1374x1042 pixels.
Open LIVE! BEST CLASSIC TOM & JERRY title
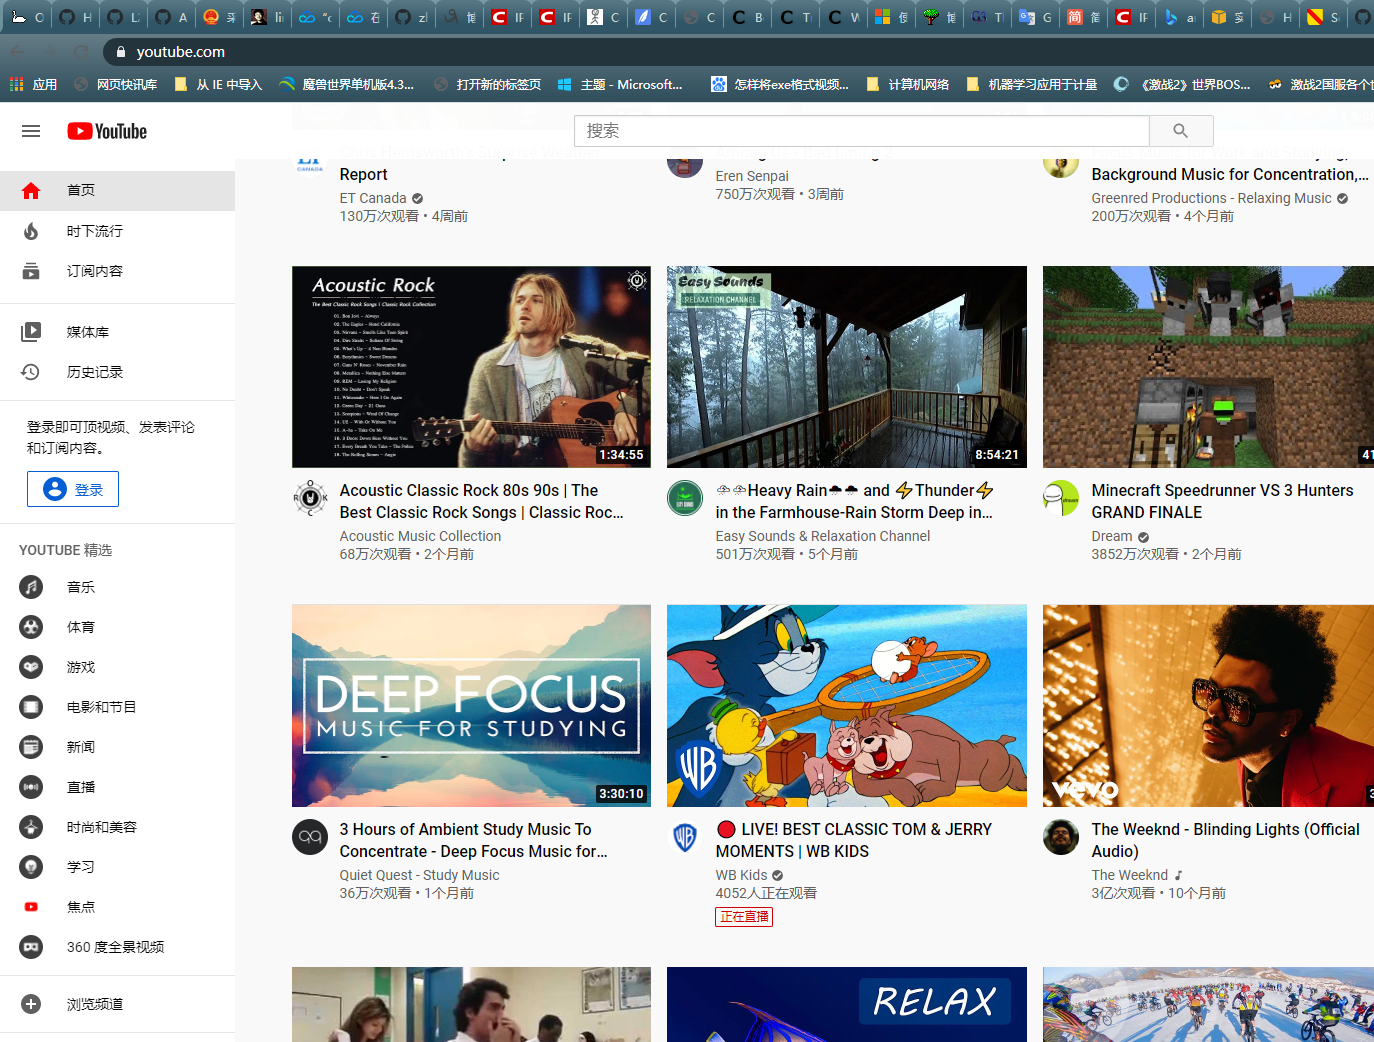tap(854, 840)
